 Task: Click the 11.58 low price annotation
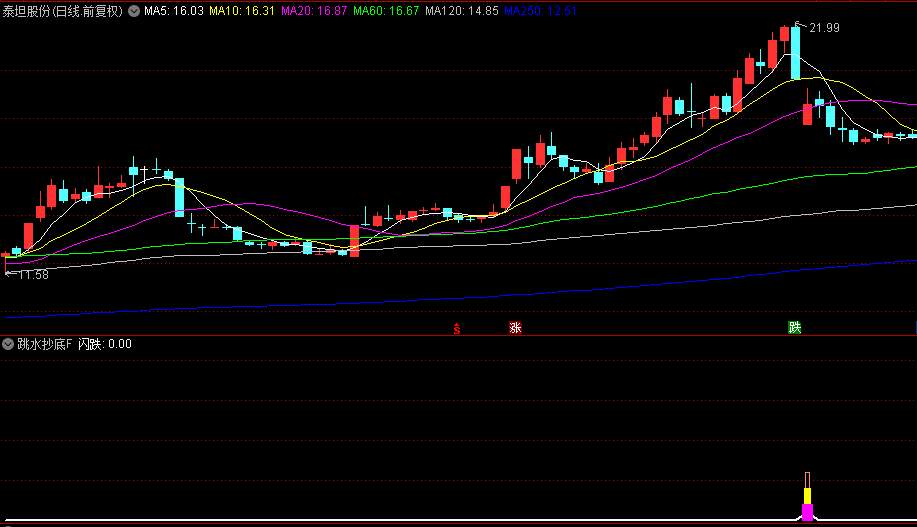point(33,274)
